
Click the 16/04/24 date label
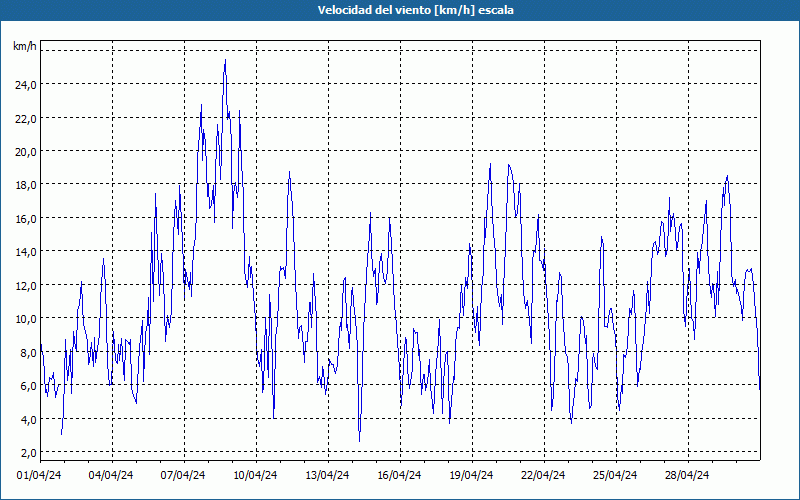(399, 475)
